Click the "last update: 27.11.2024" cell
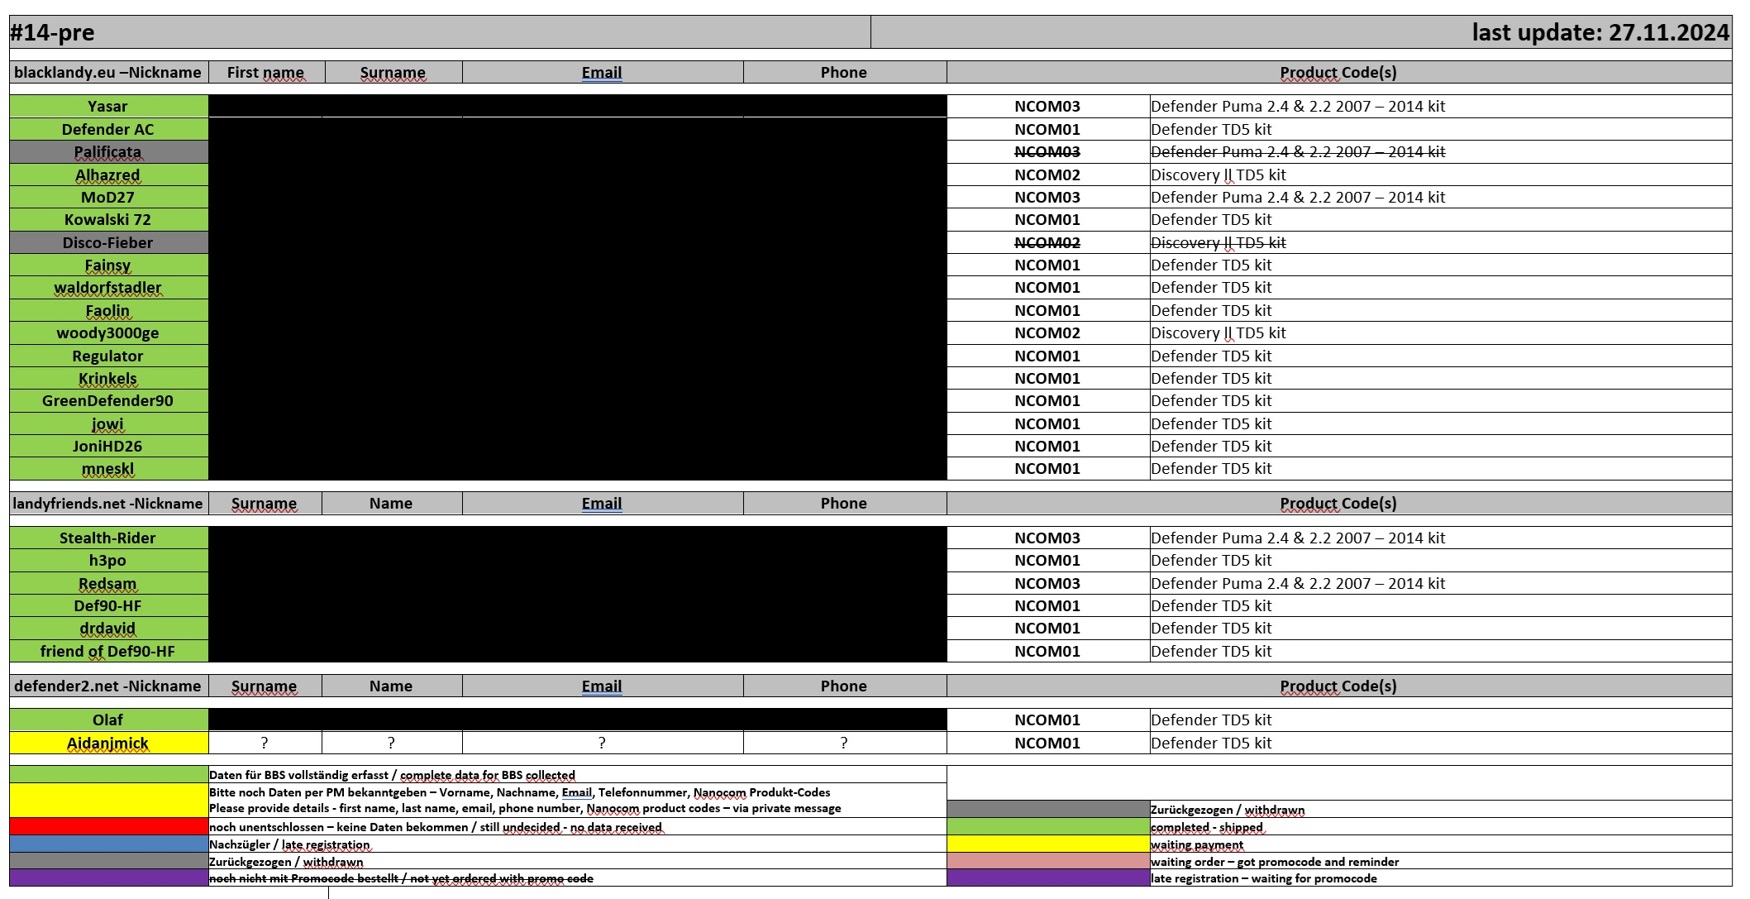Screen dimensions: 1750x899 [1301, 32]
